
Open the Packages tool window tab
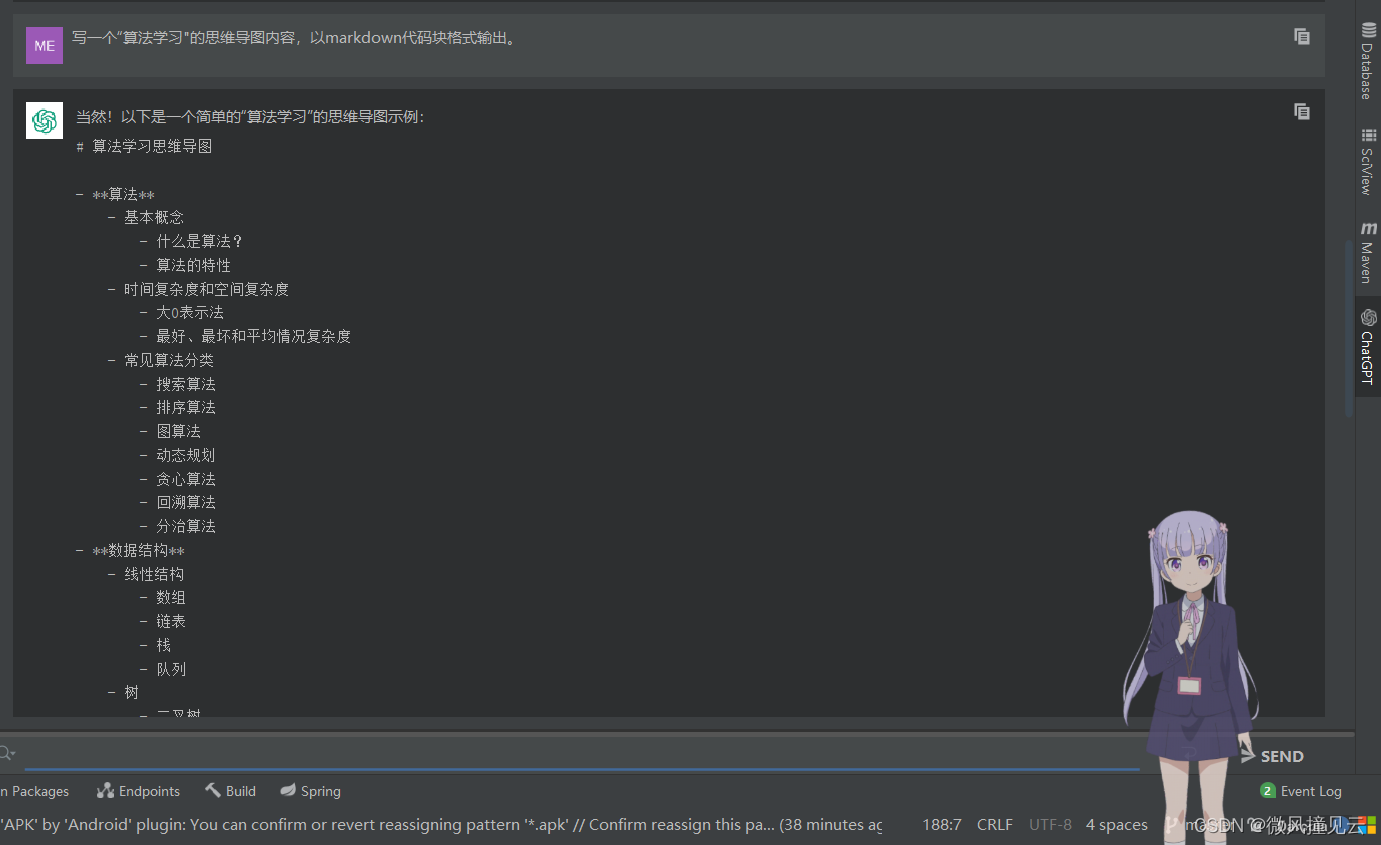tap(36, 791)
